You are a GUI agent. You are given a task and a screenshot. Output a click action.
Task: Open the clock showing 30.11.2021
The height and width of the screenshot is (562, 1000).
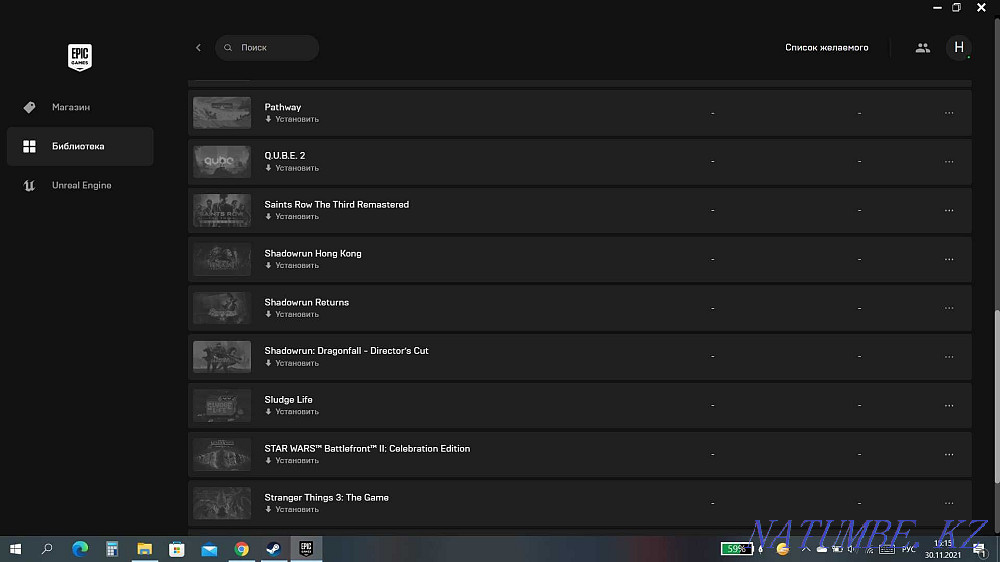coord(943,549)
